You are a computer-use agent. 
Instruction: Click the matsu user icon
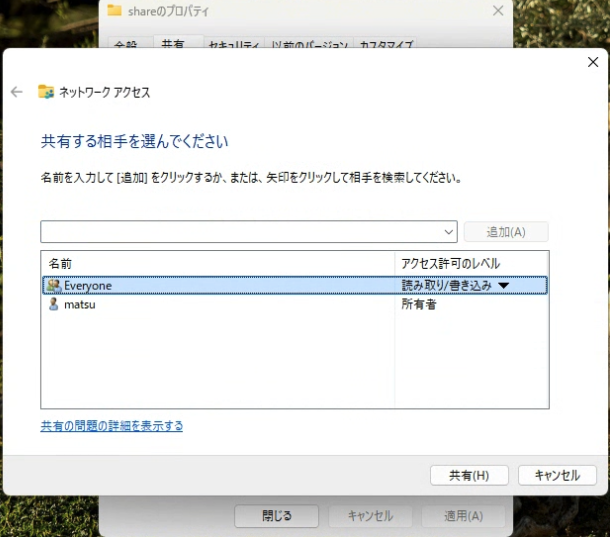[x=54, y=304]
